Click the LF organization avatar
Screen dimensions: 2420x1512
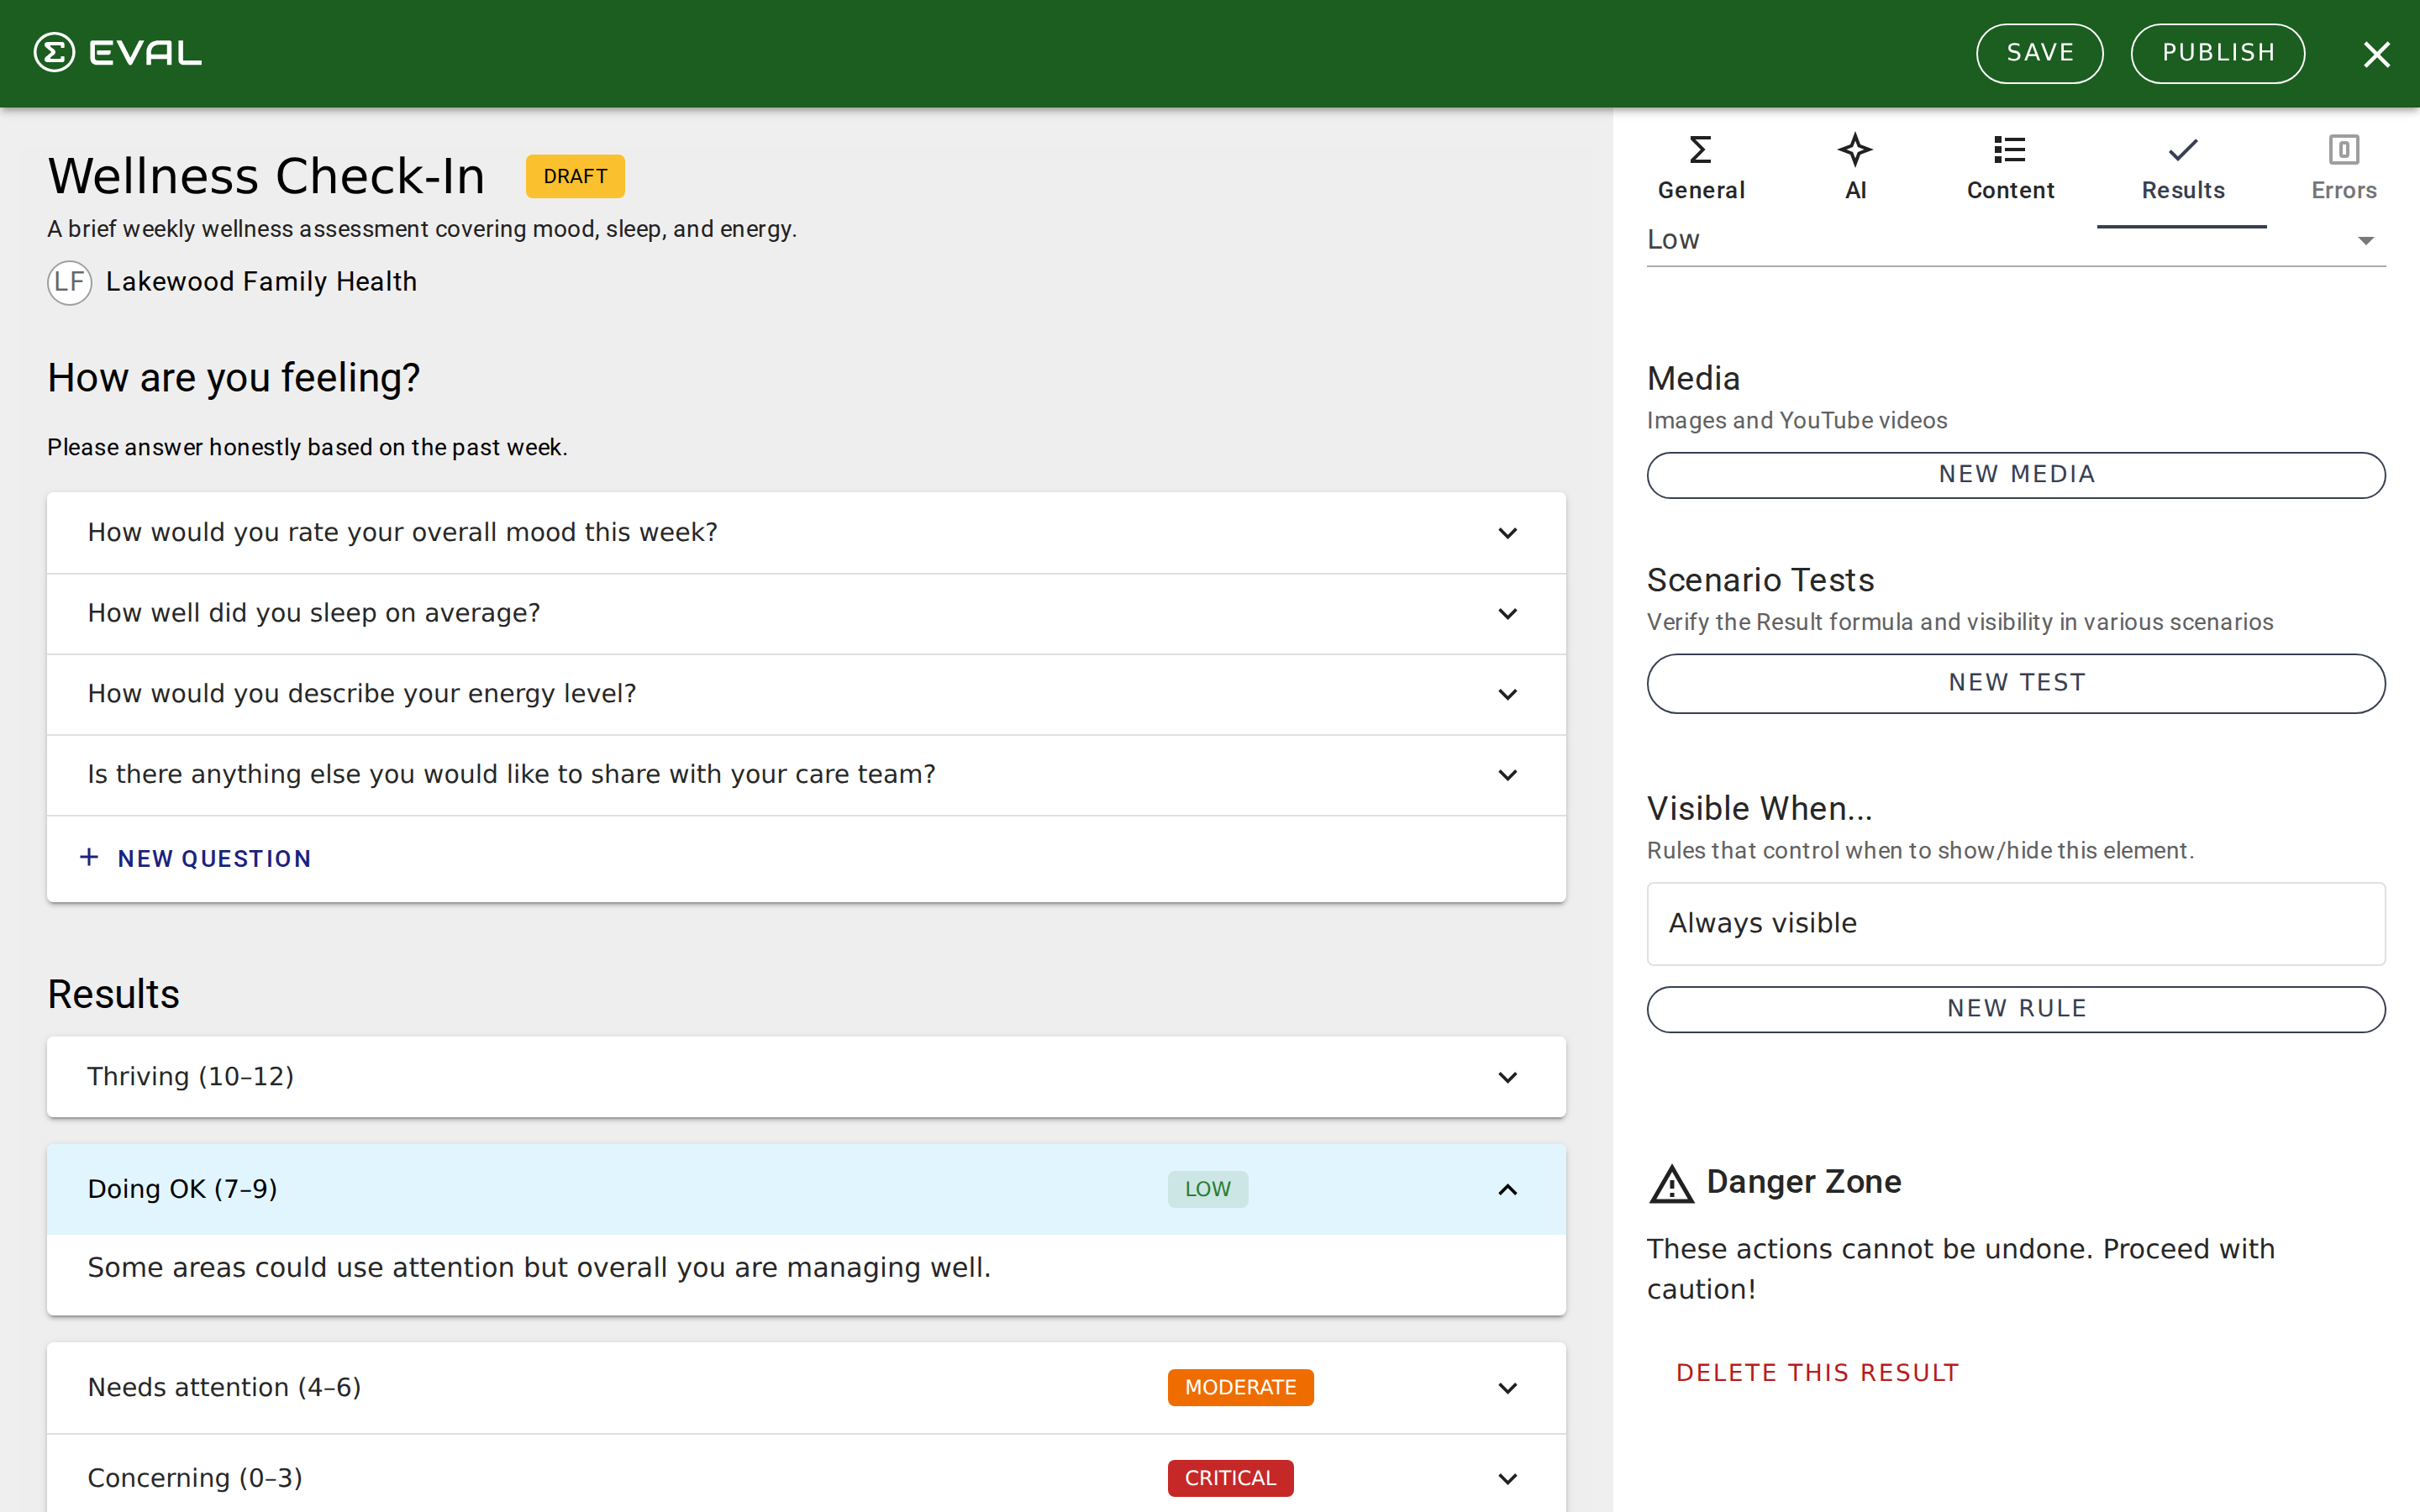[69, 282]
